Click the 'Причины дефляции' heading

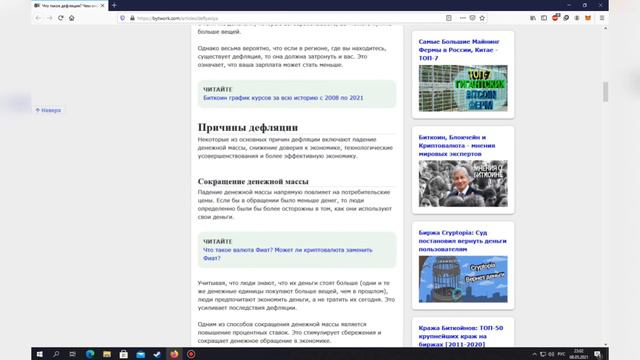248,127
